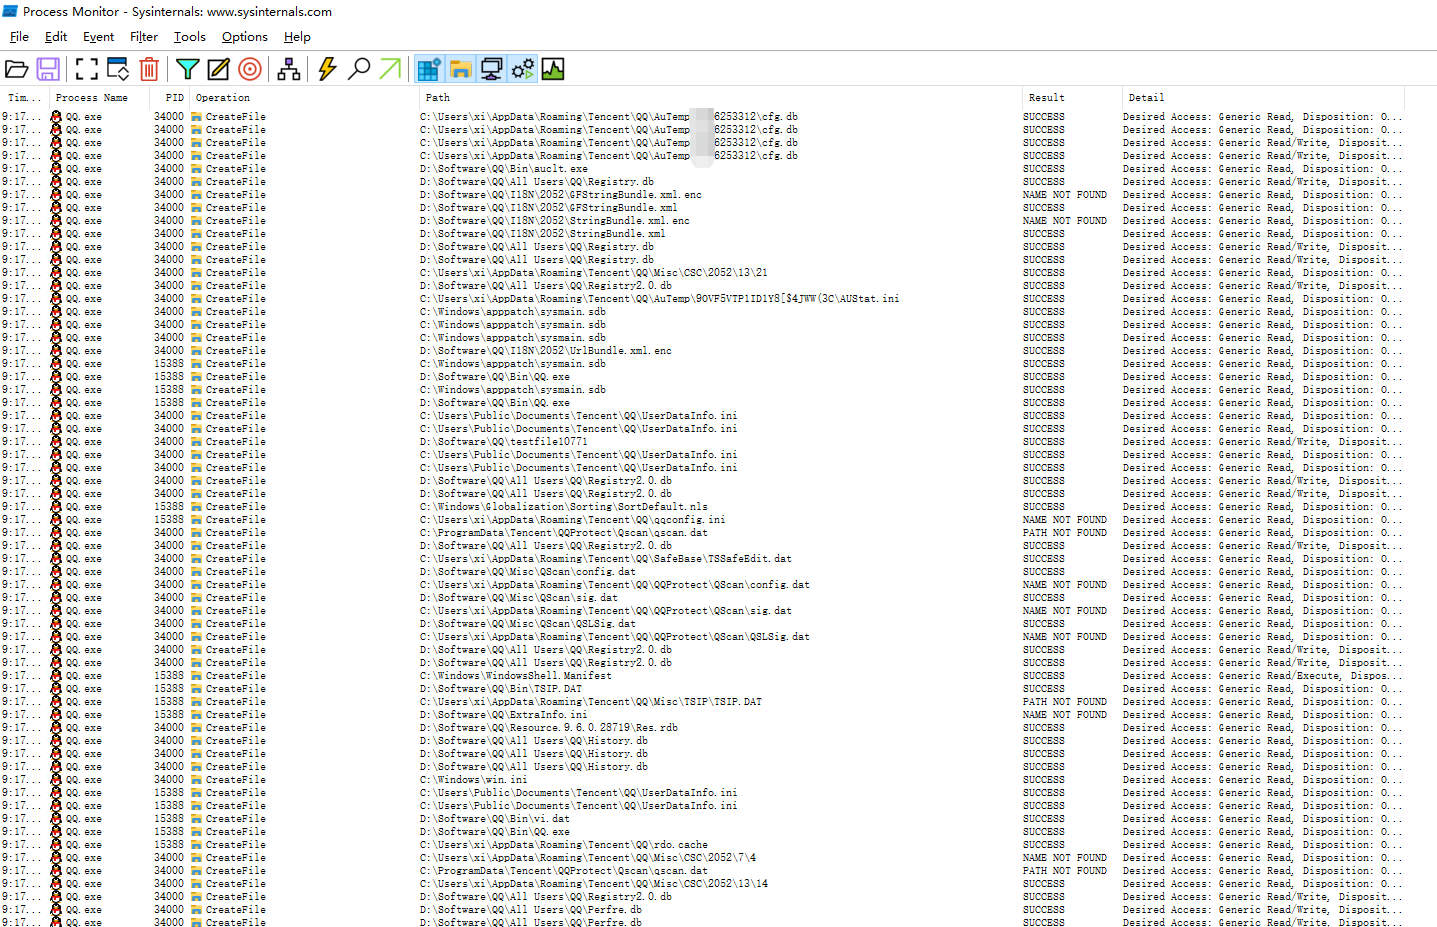
Task: Toggle Show File System Activity button
Action: 460,69
